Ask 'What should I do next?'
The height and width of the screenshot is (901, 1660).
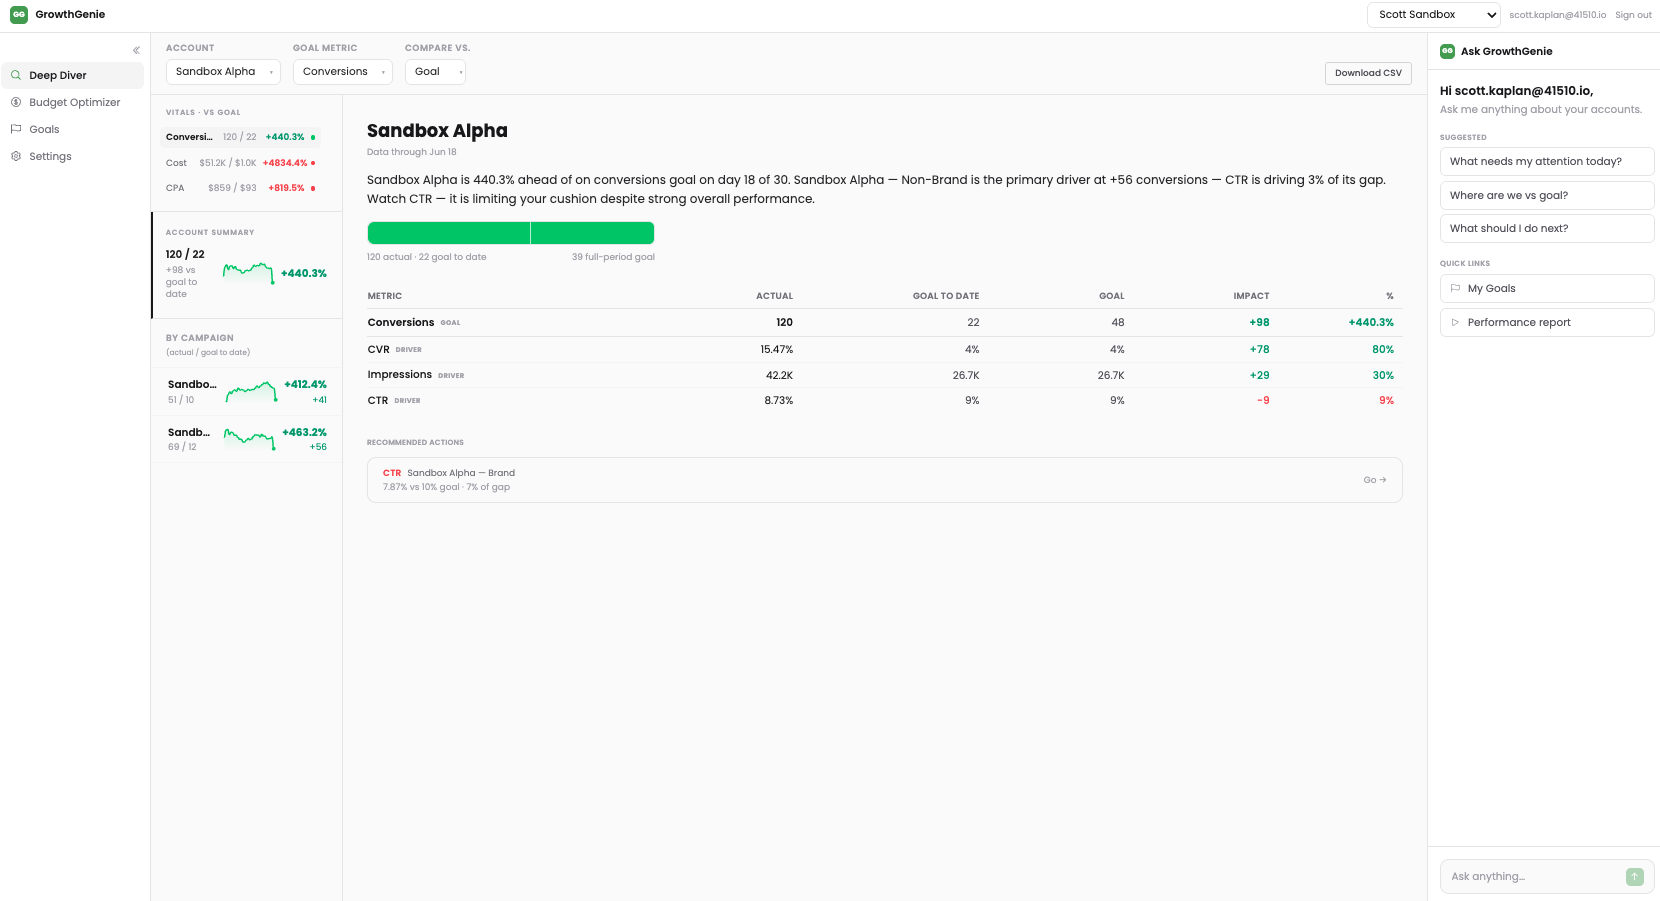click(1547, 228)
